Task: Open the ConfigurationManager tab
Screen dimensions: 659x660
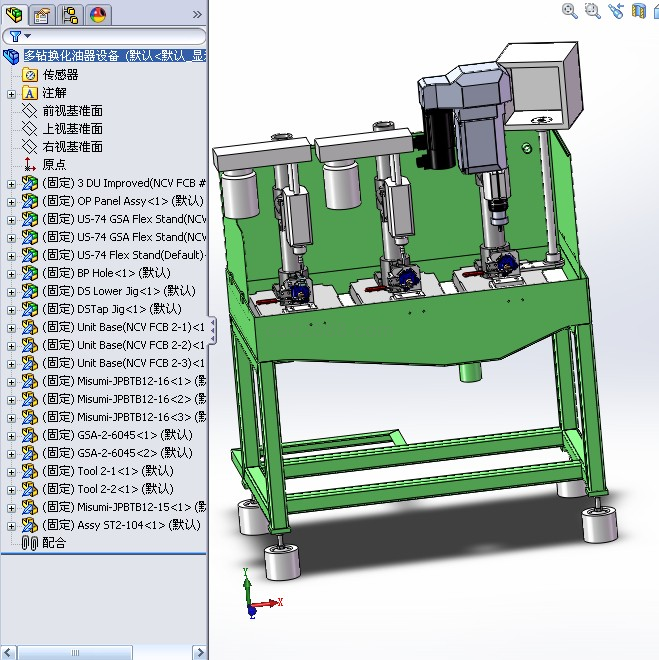Action: [x=70, y=14]
